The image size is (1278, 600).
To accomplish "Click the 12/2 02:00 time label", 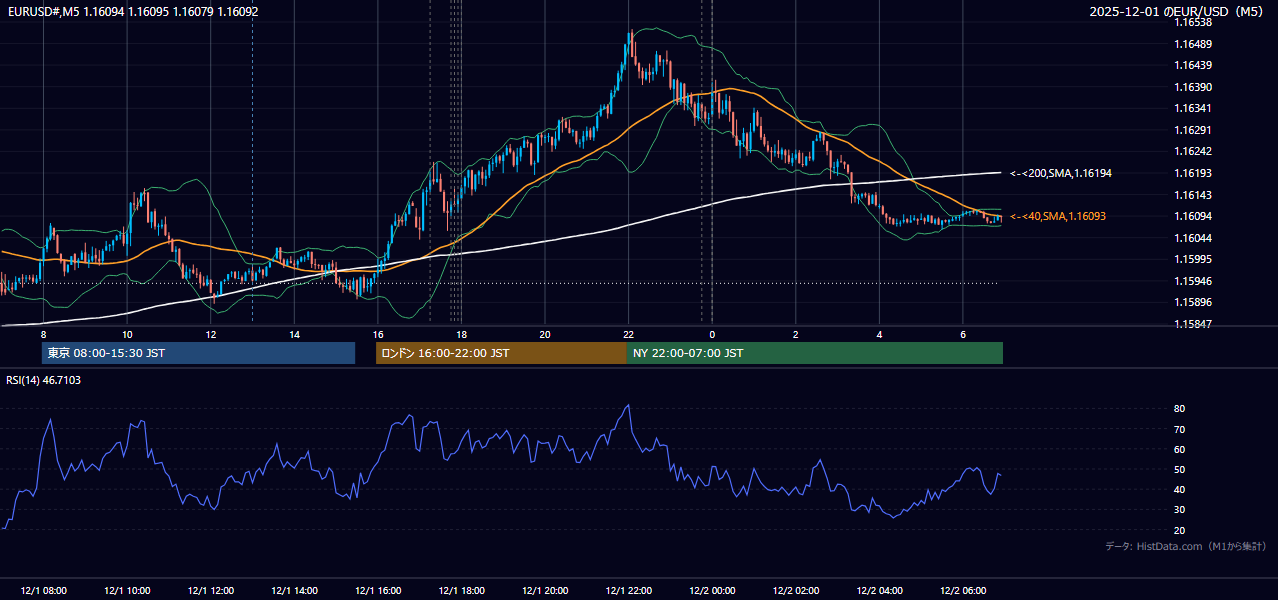I will click(x=796, y=591).
